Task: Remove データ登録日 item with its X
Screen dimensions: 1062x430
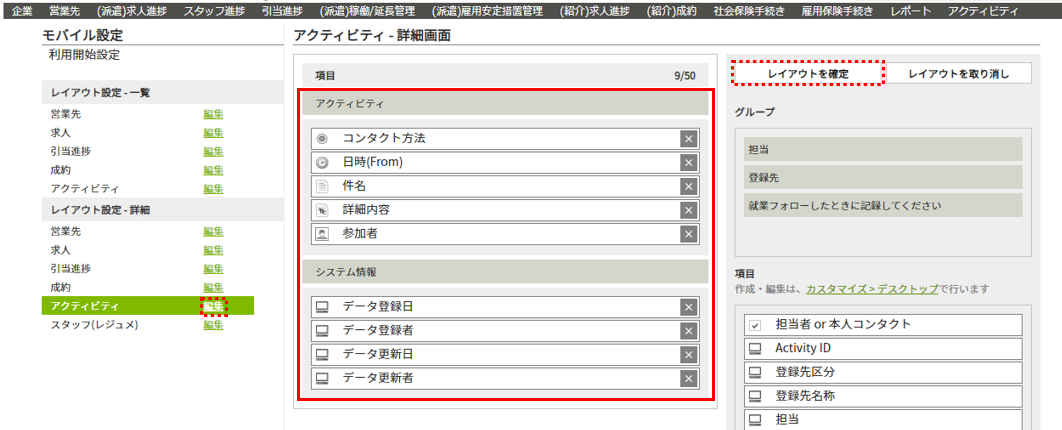Action: [688, 307]
